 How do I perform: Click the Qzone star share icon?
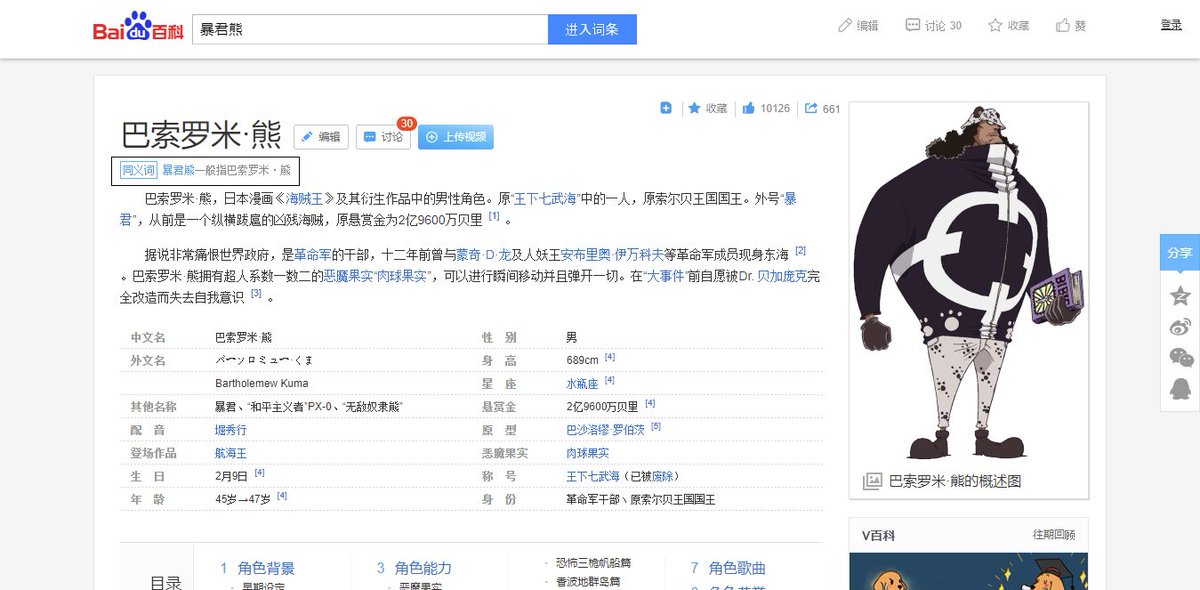(x=1180, y=295)
